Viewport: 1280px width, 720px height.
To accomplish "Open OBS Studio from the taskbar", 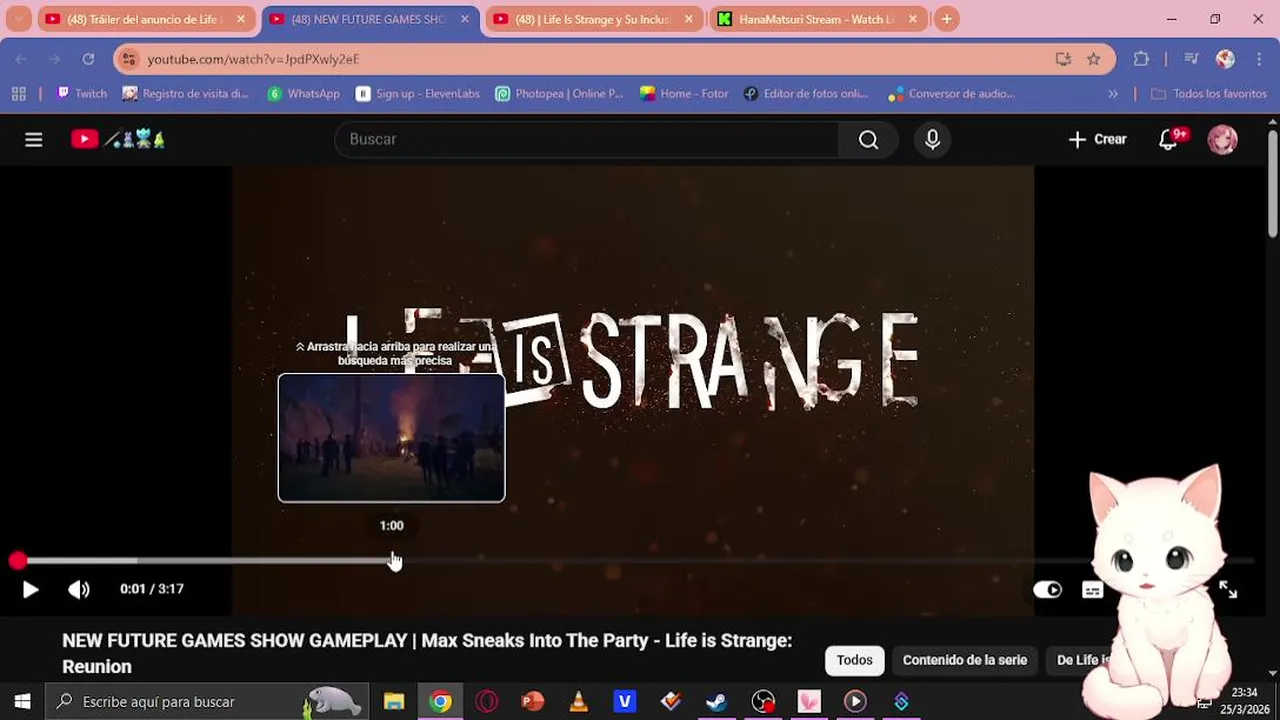I will [763, 702].
